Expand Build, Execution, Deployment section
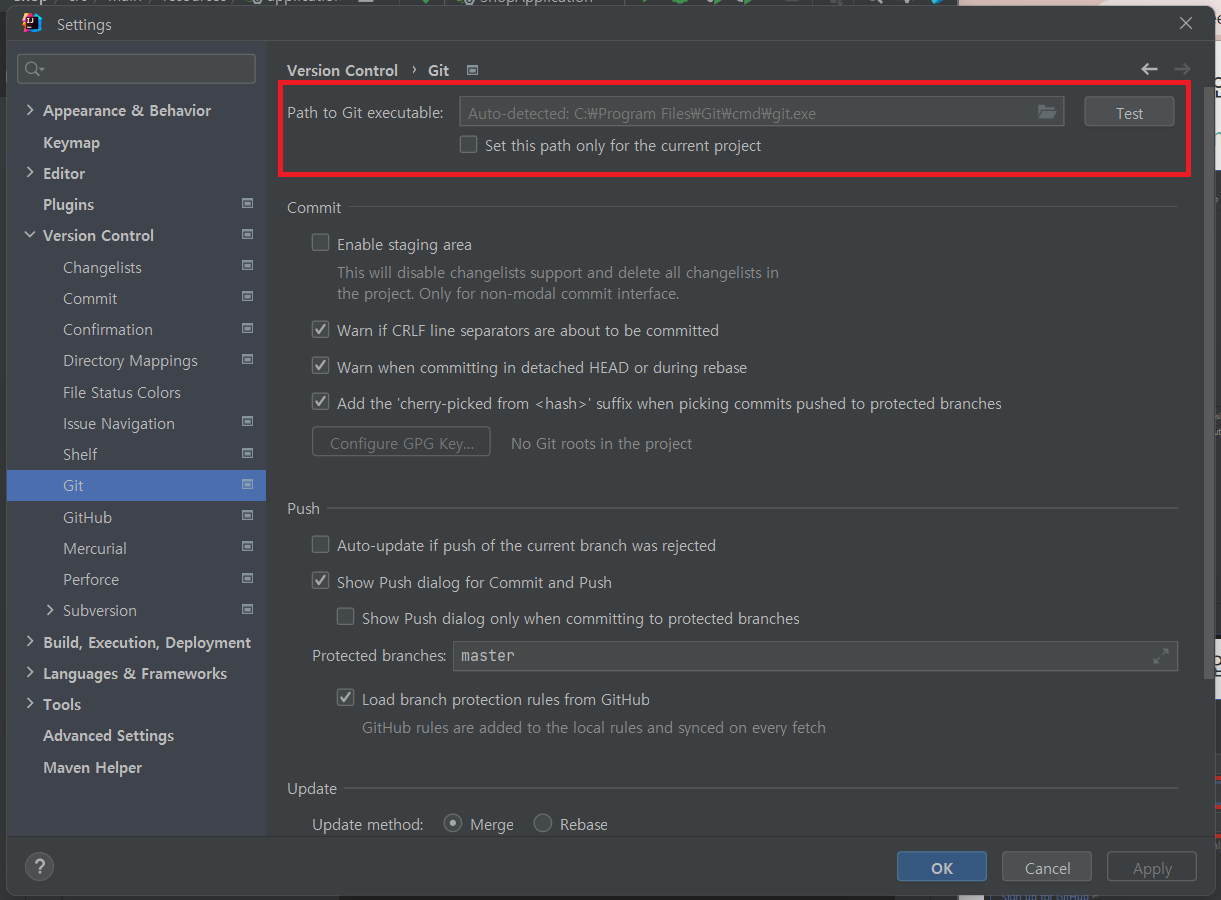 30,642
